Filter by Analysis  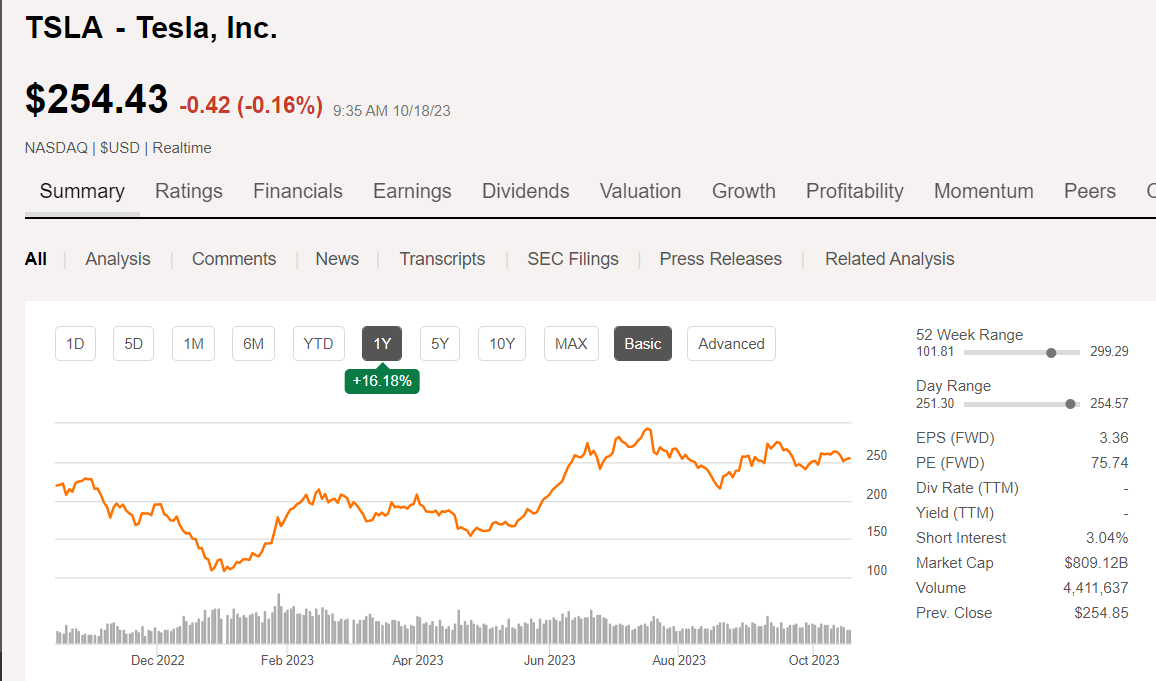[118, 259]
